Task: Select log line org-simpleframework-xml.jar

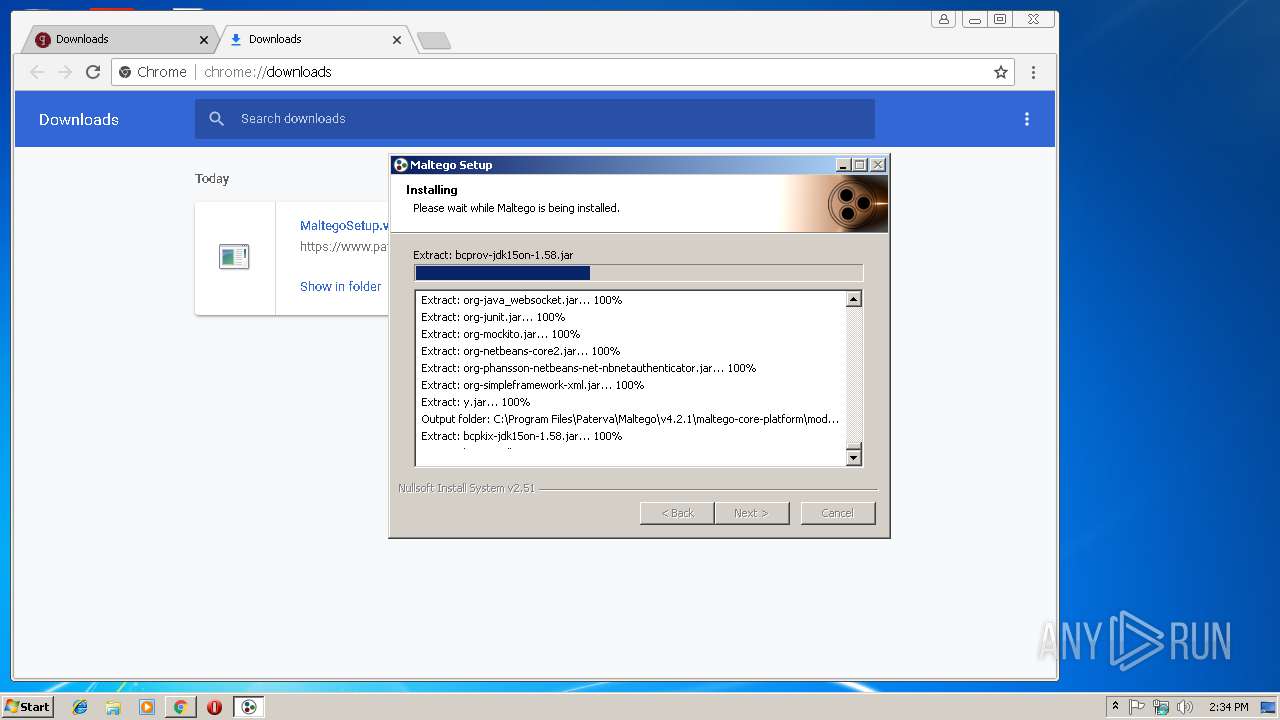Action: (x=532, y=385)
